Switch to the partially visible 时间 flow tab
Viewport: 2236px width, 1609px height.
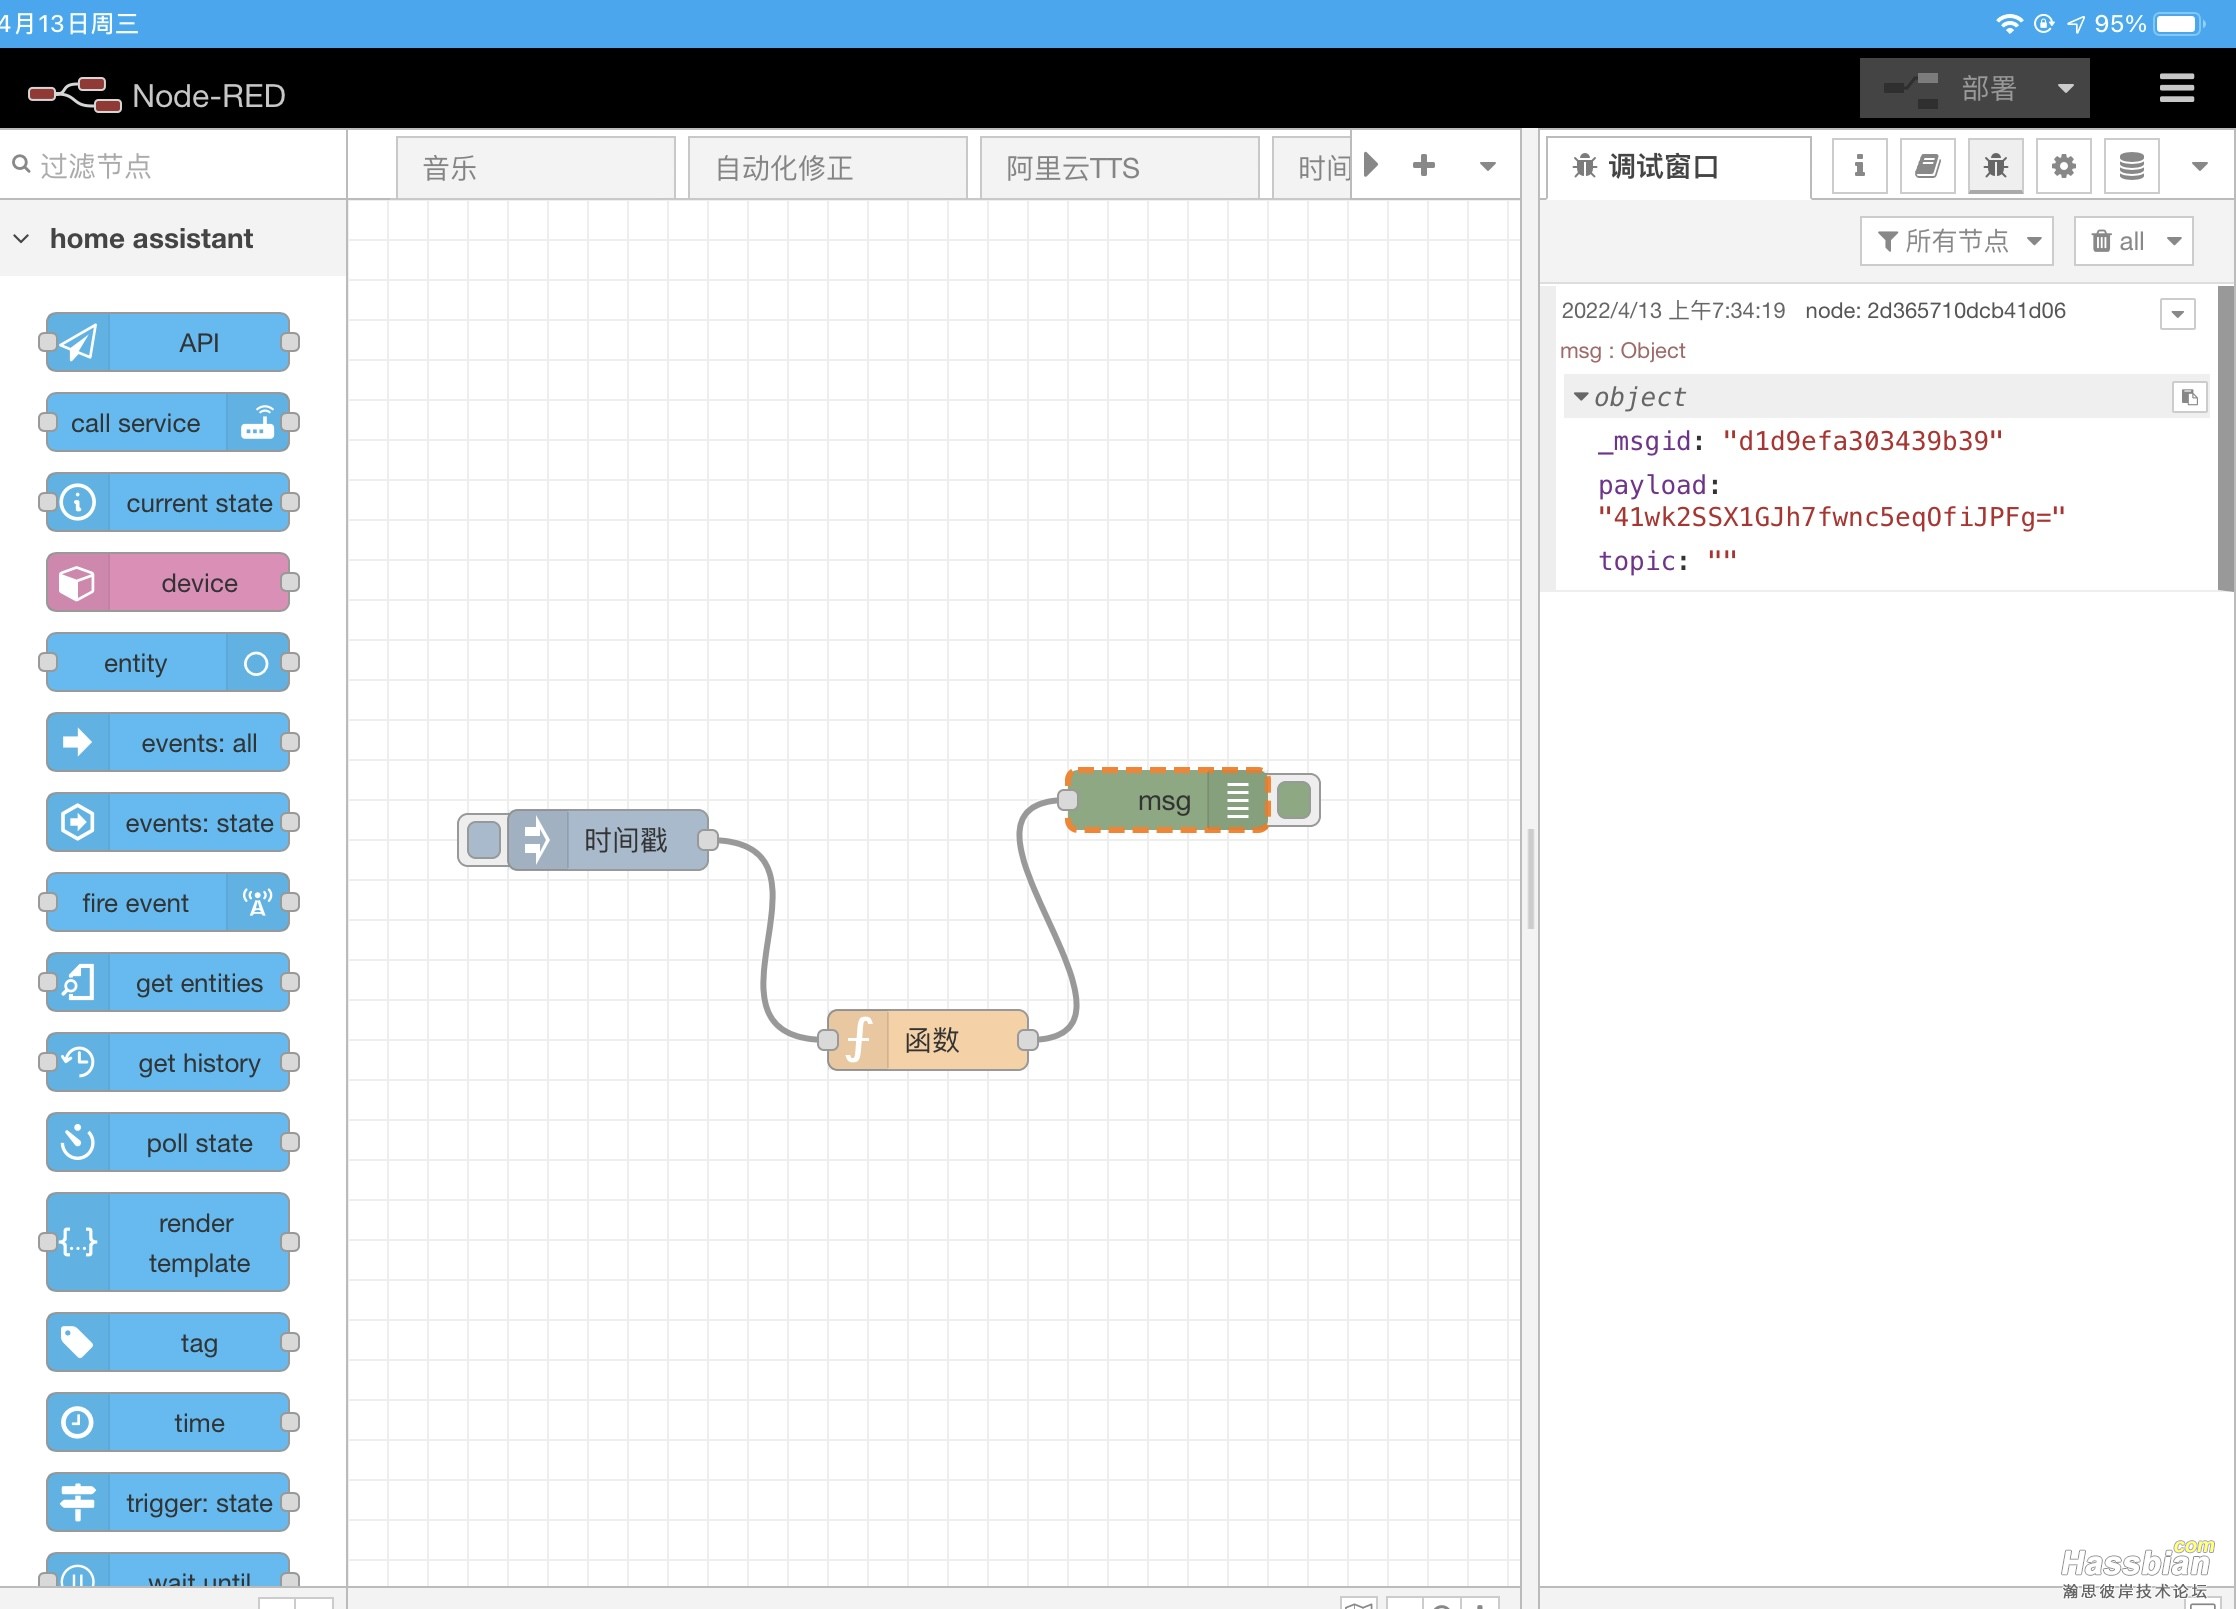[x=1312, y=167]
